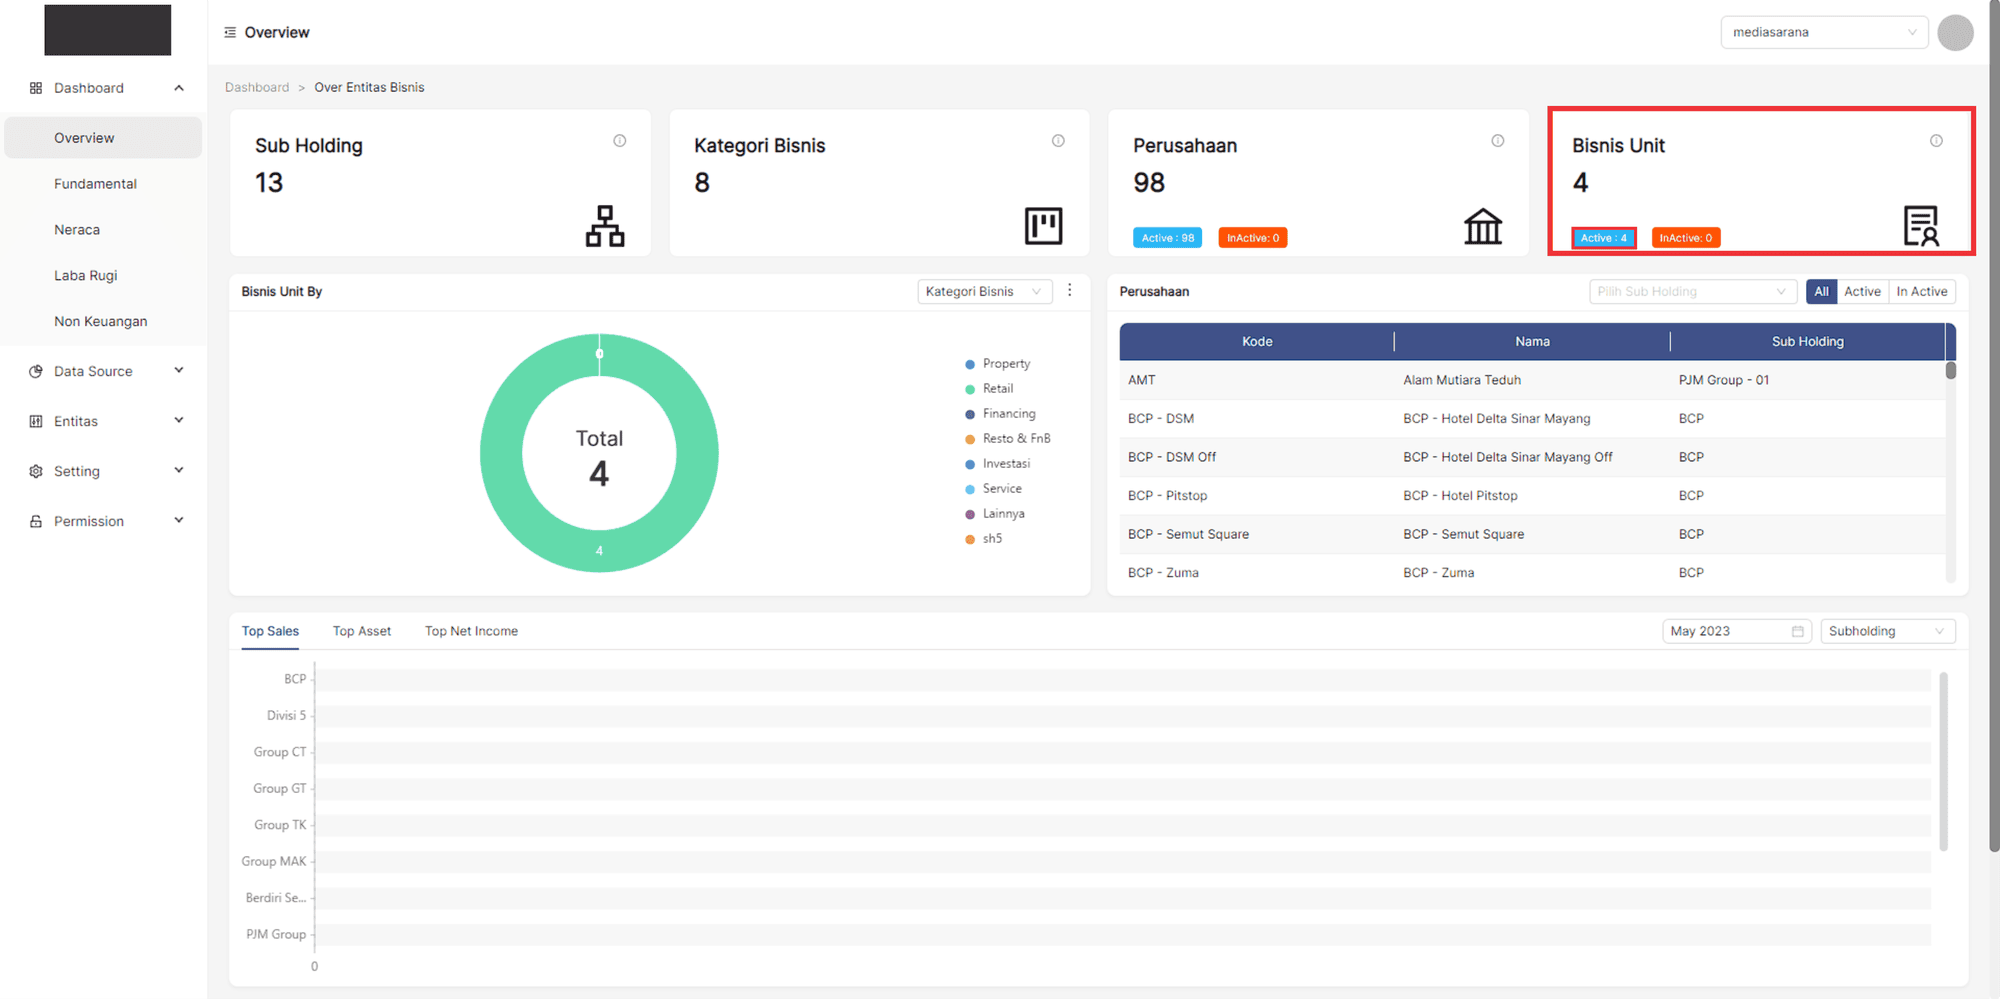Expand the Data Source sidebar menu

coord(105,371)
